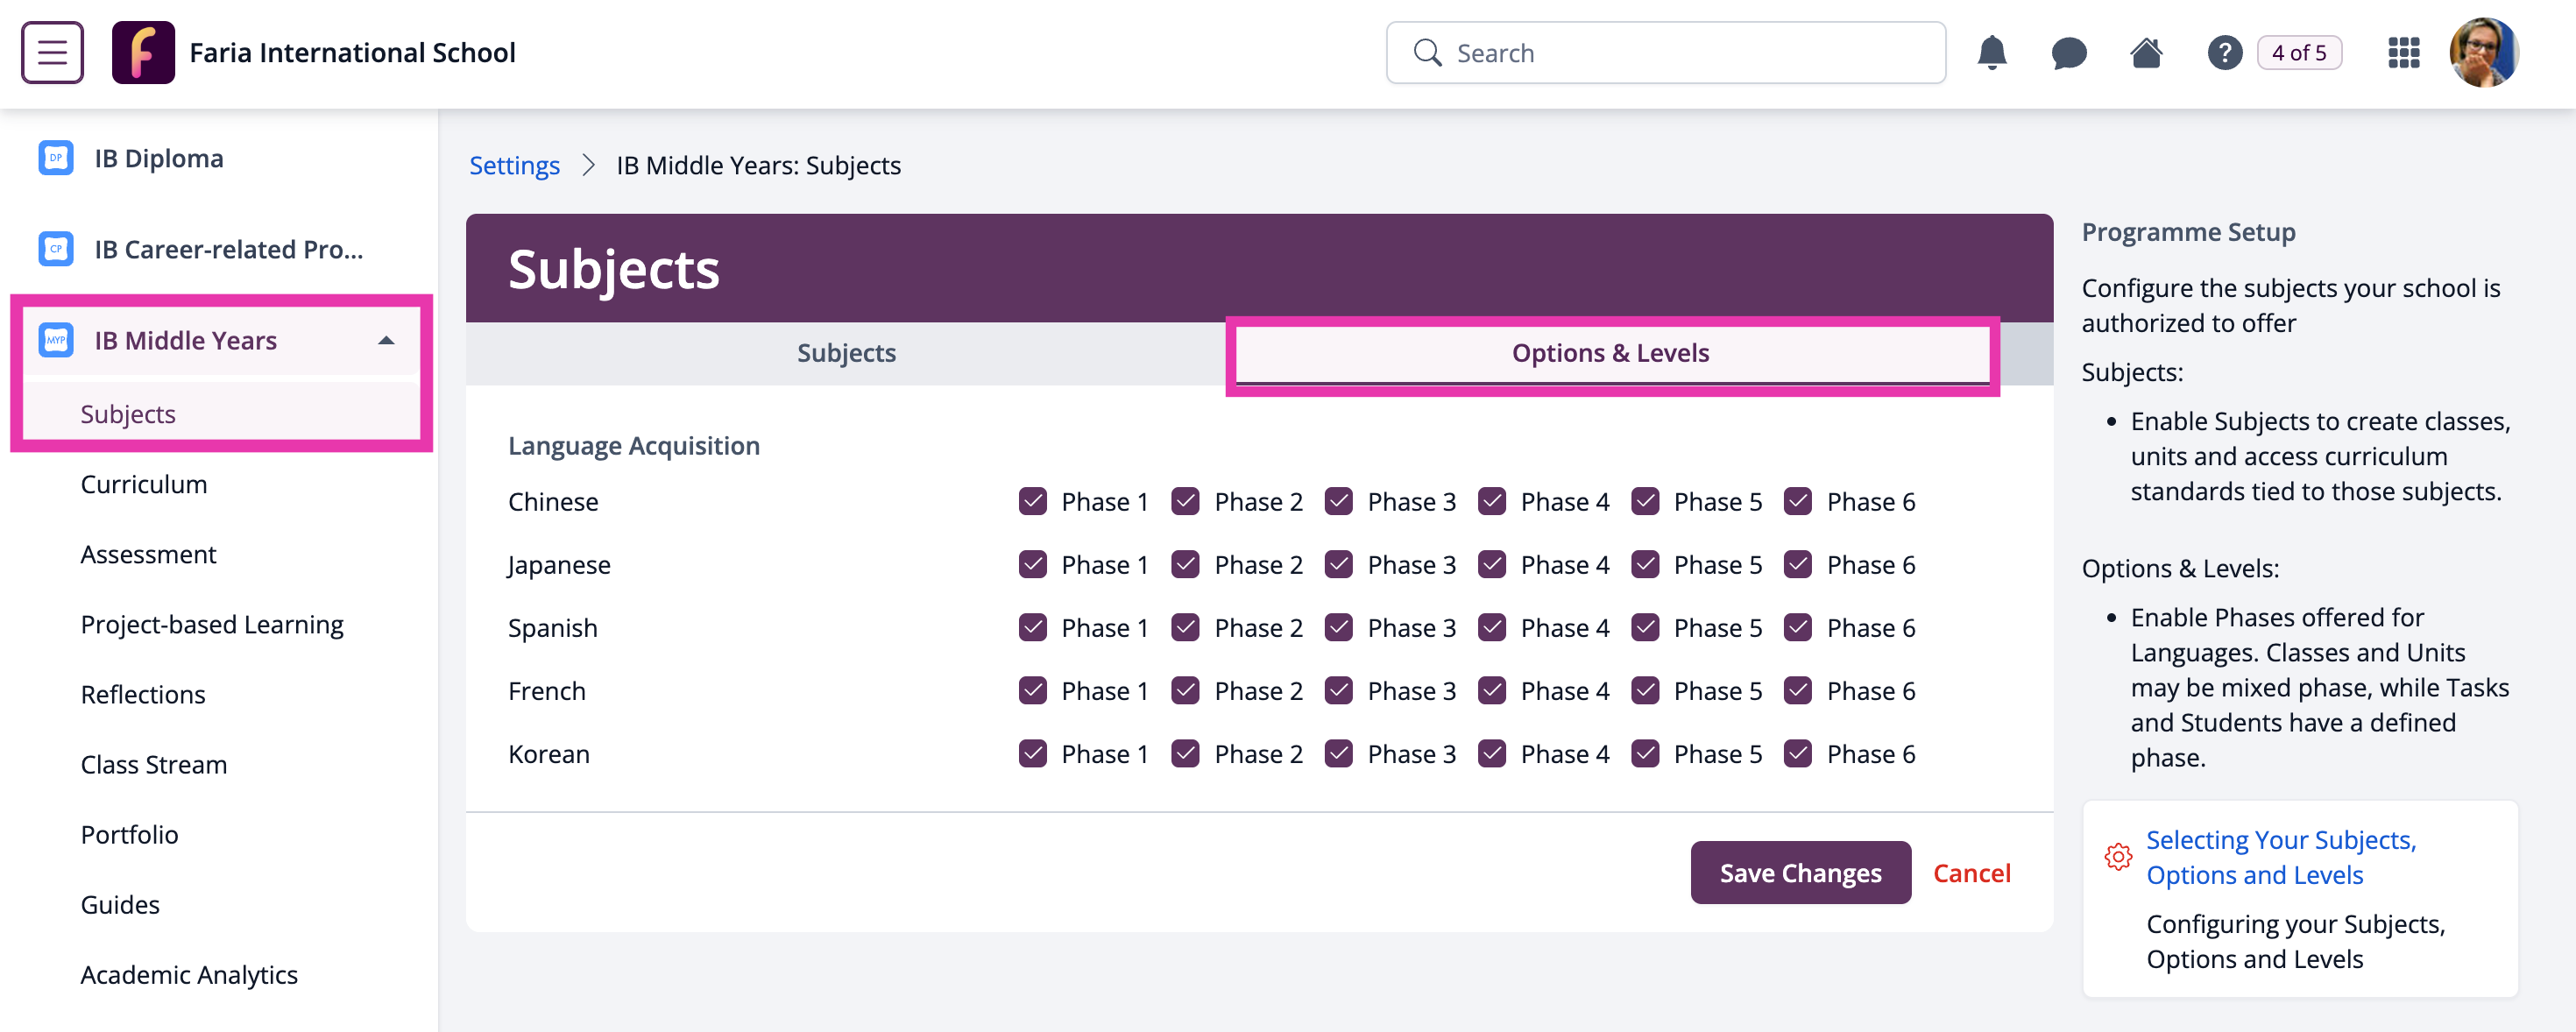Image resolution: width=2576 pixels, height=1032 pixels.
Task: Click the IB Career-related Programme icon
Action: click(x=56, y=249)
